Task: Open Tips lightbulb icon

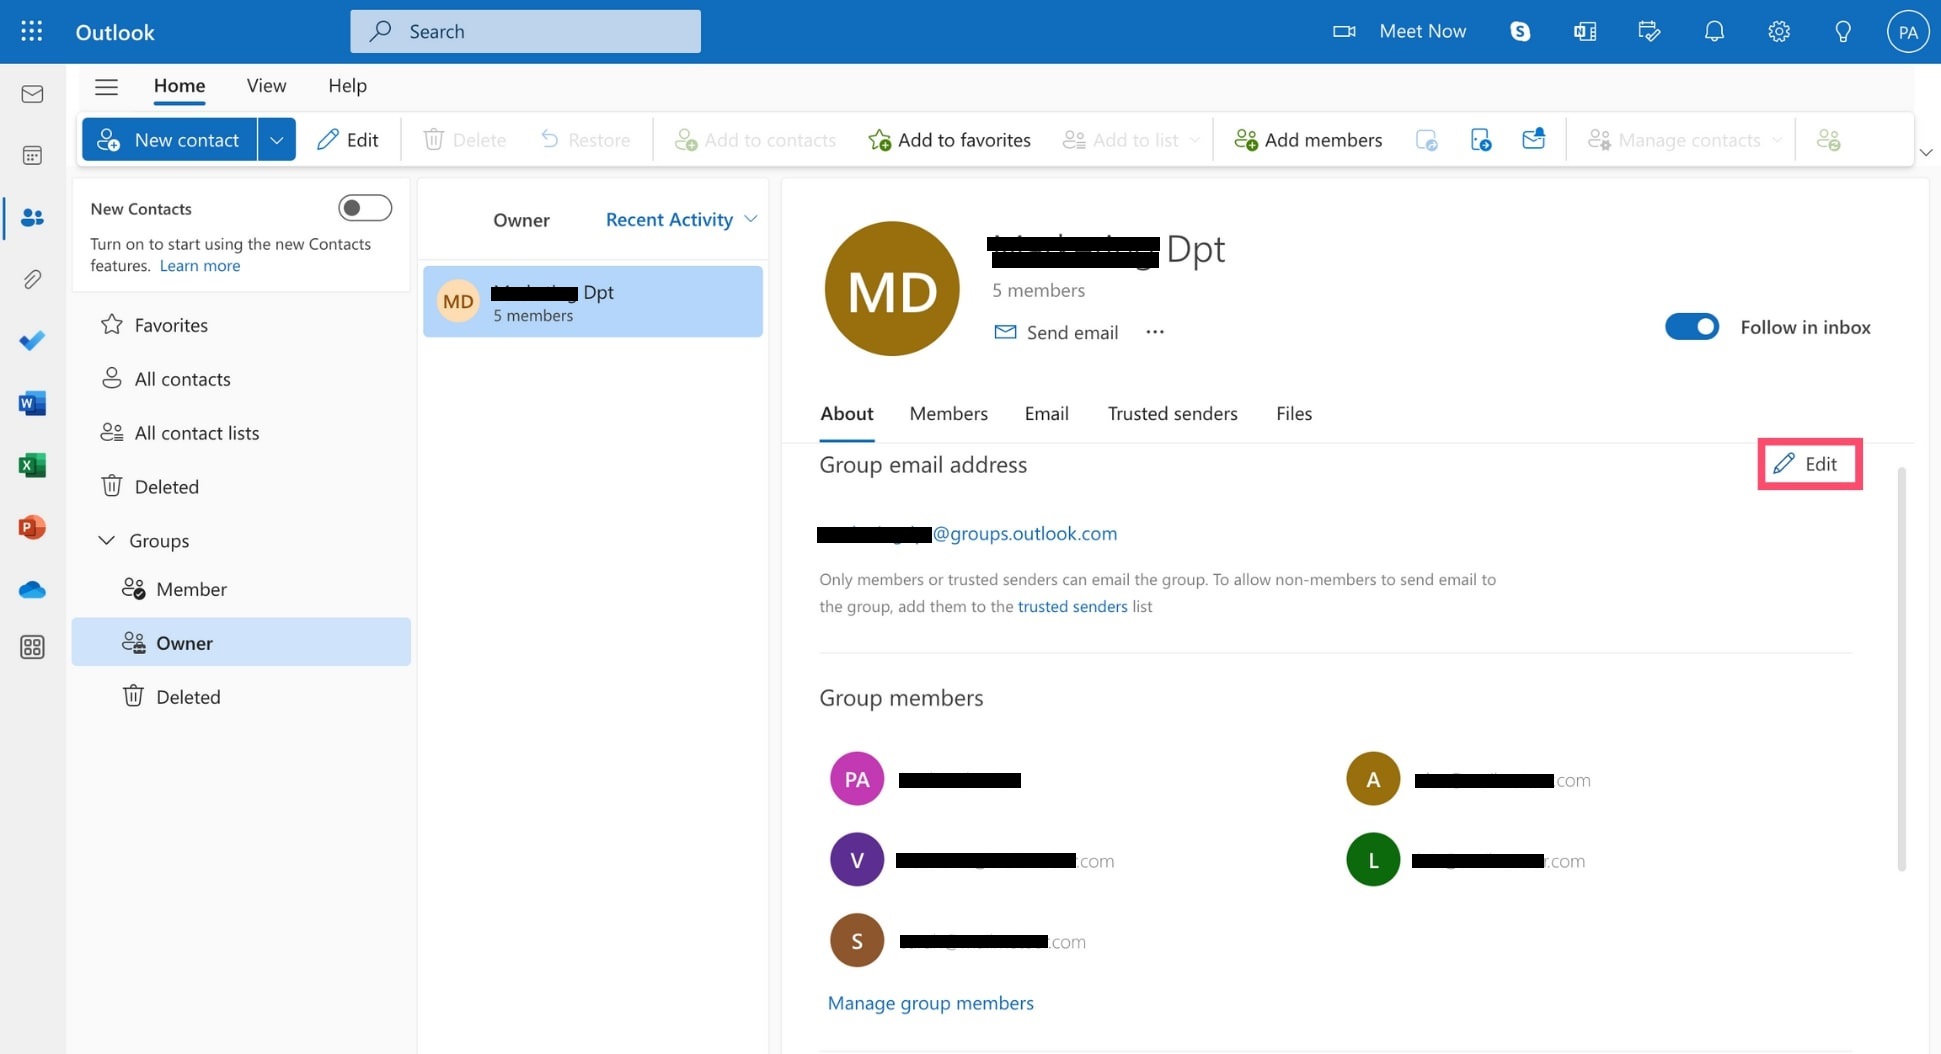Action: 1843,31
